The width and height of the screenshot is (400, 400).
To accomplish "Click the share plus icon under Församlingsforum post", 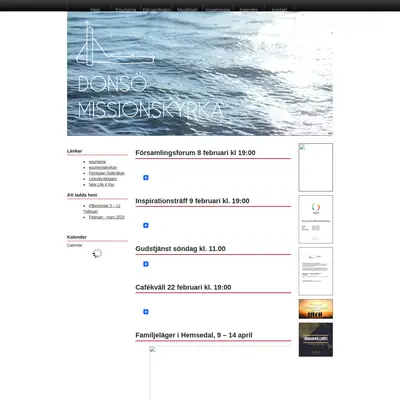I will click(146, 178).
